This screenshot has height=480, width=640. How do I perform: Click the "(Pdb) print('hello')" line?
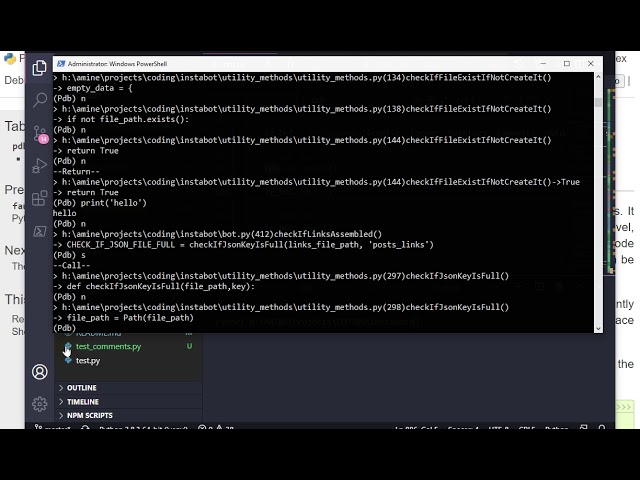pyautogui.click(x=100, y=203)
